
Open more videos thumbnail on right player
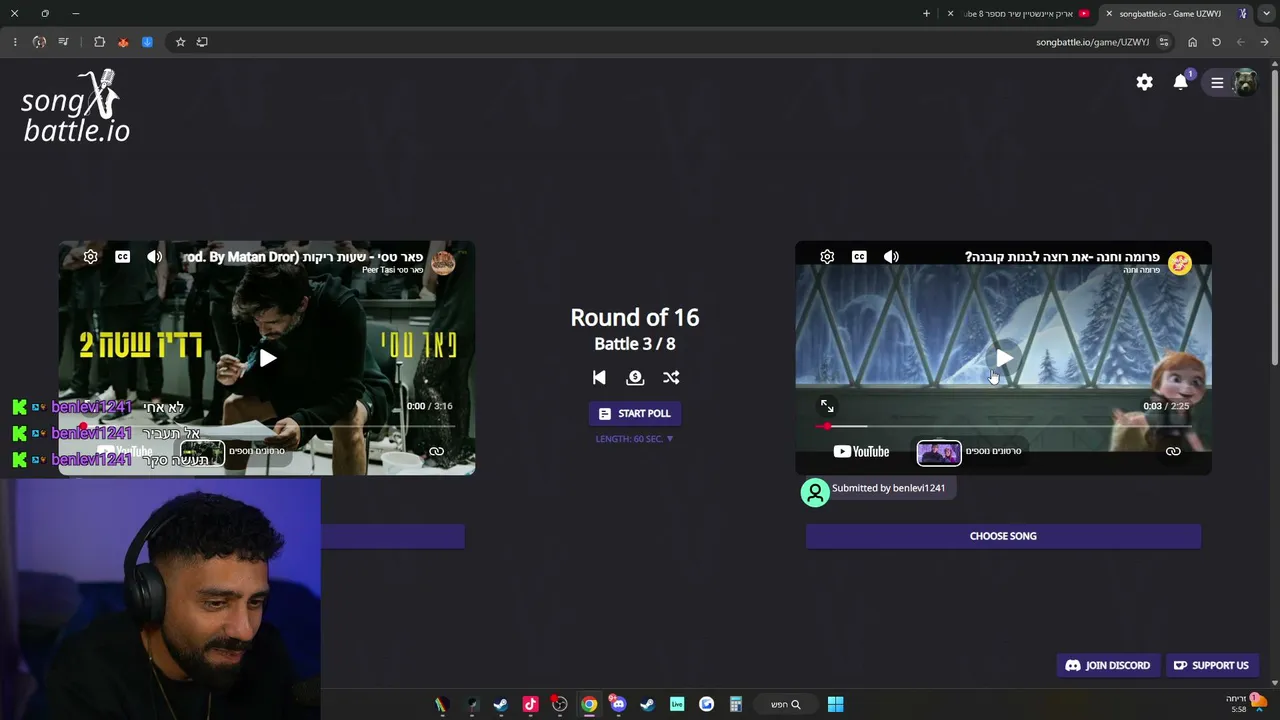click(x=939, y=453)
